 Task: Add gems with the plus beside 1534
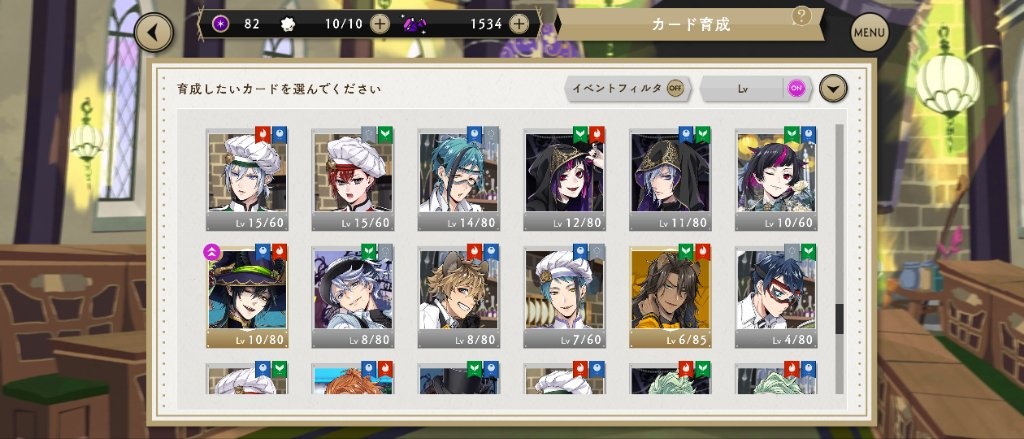pos(519,24)
